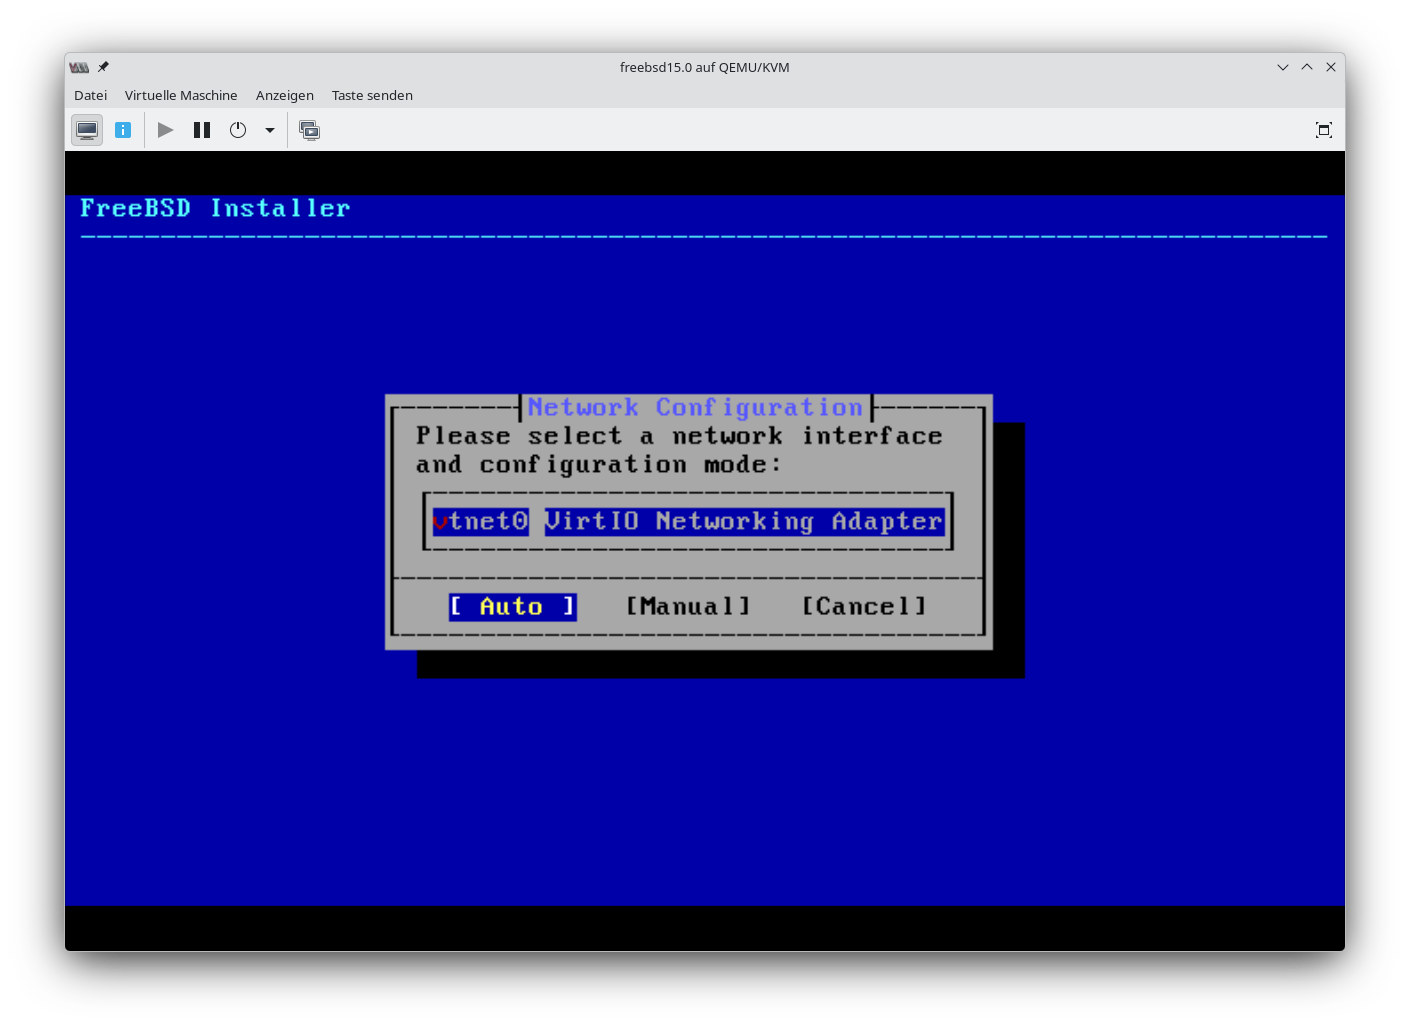This screenshot has width=1410, height=1028.
Task: Choose the Auto configuration button
Action: (512, 606)
